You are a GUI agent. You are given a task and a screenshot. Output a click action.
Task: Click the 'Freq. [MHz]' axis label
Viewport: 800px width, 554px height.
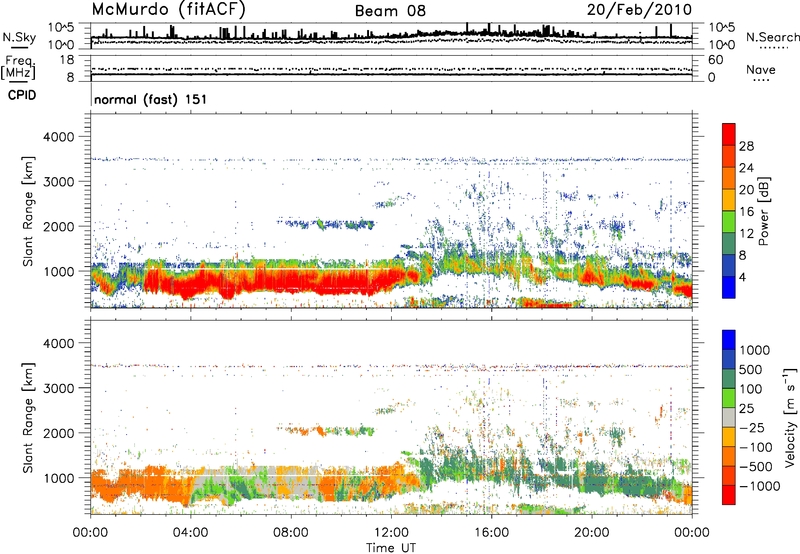(19, 67)
